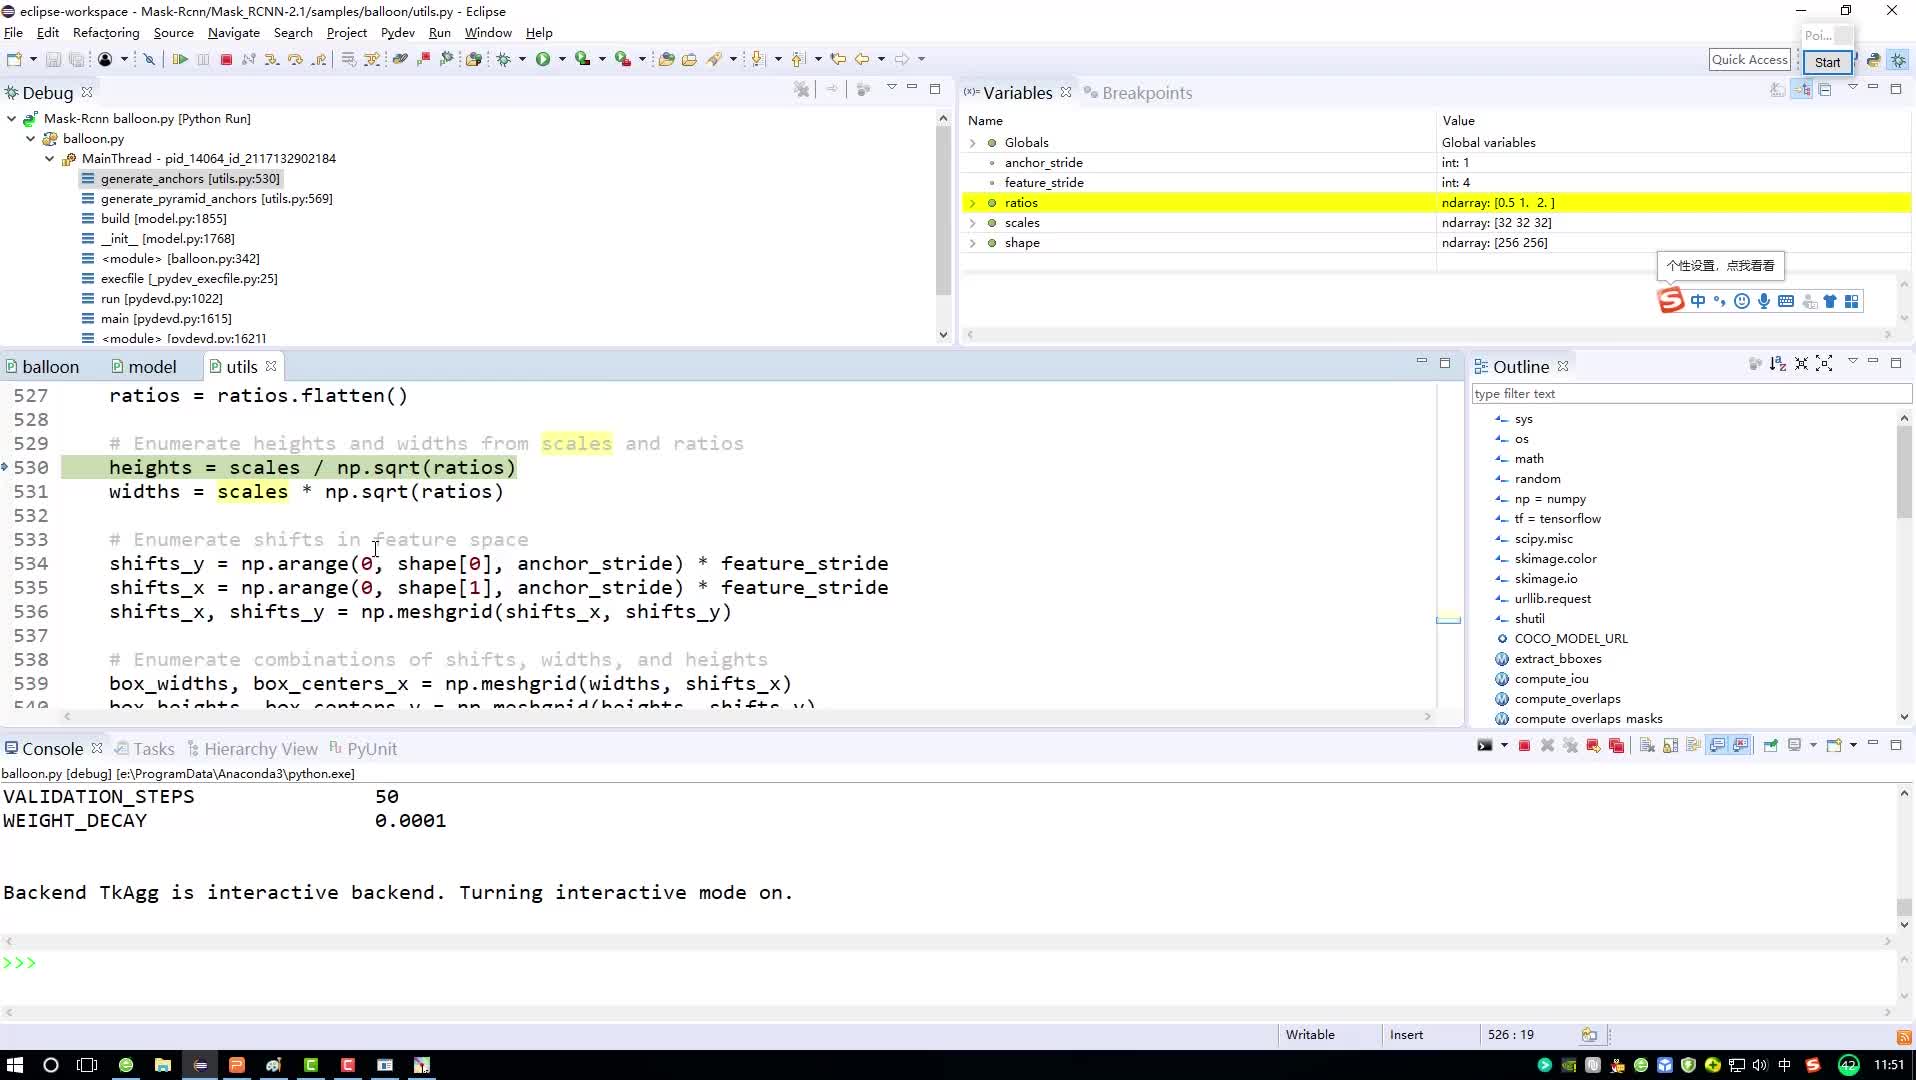
Task: Open the Refactoring menu
Action: [x=106, y=33]
